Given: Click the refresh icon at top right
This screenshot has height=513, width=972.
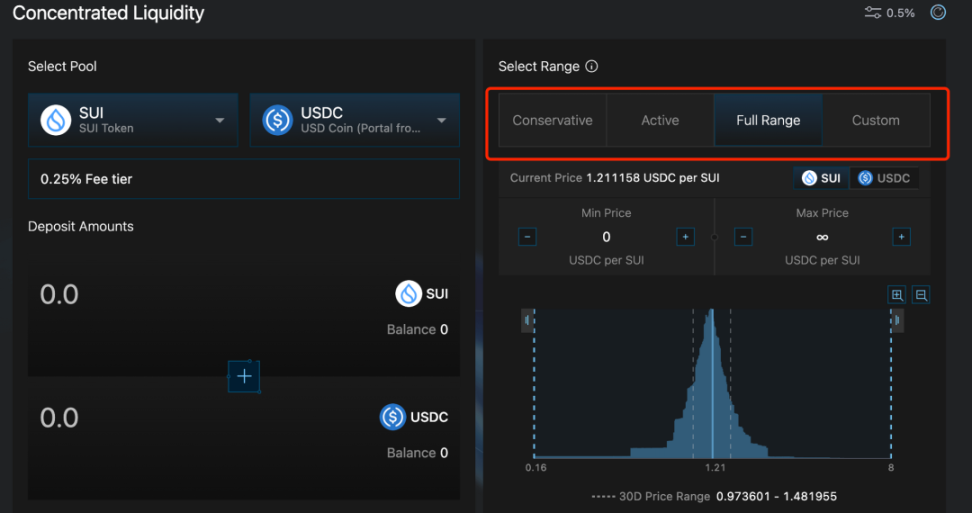Looking at the screenshot, I should click(938, 12).
